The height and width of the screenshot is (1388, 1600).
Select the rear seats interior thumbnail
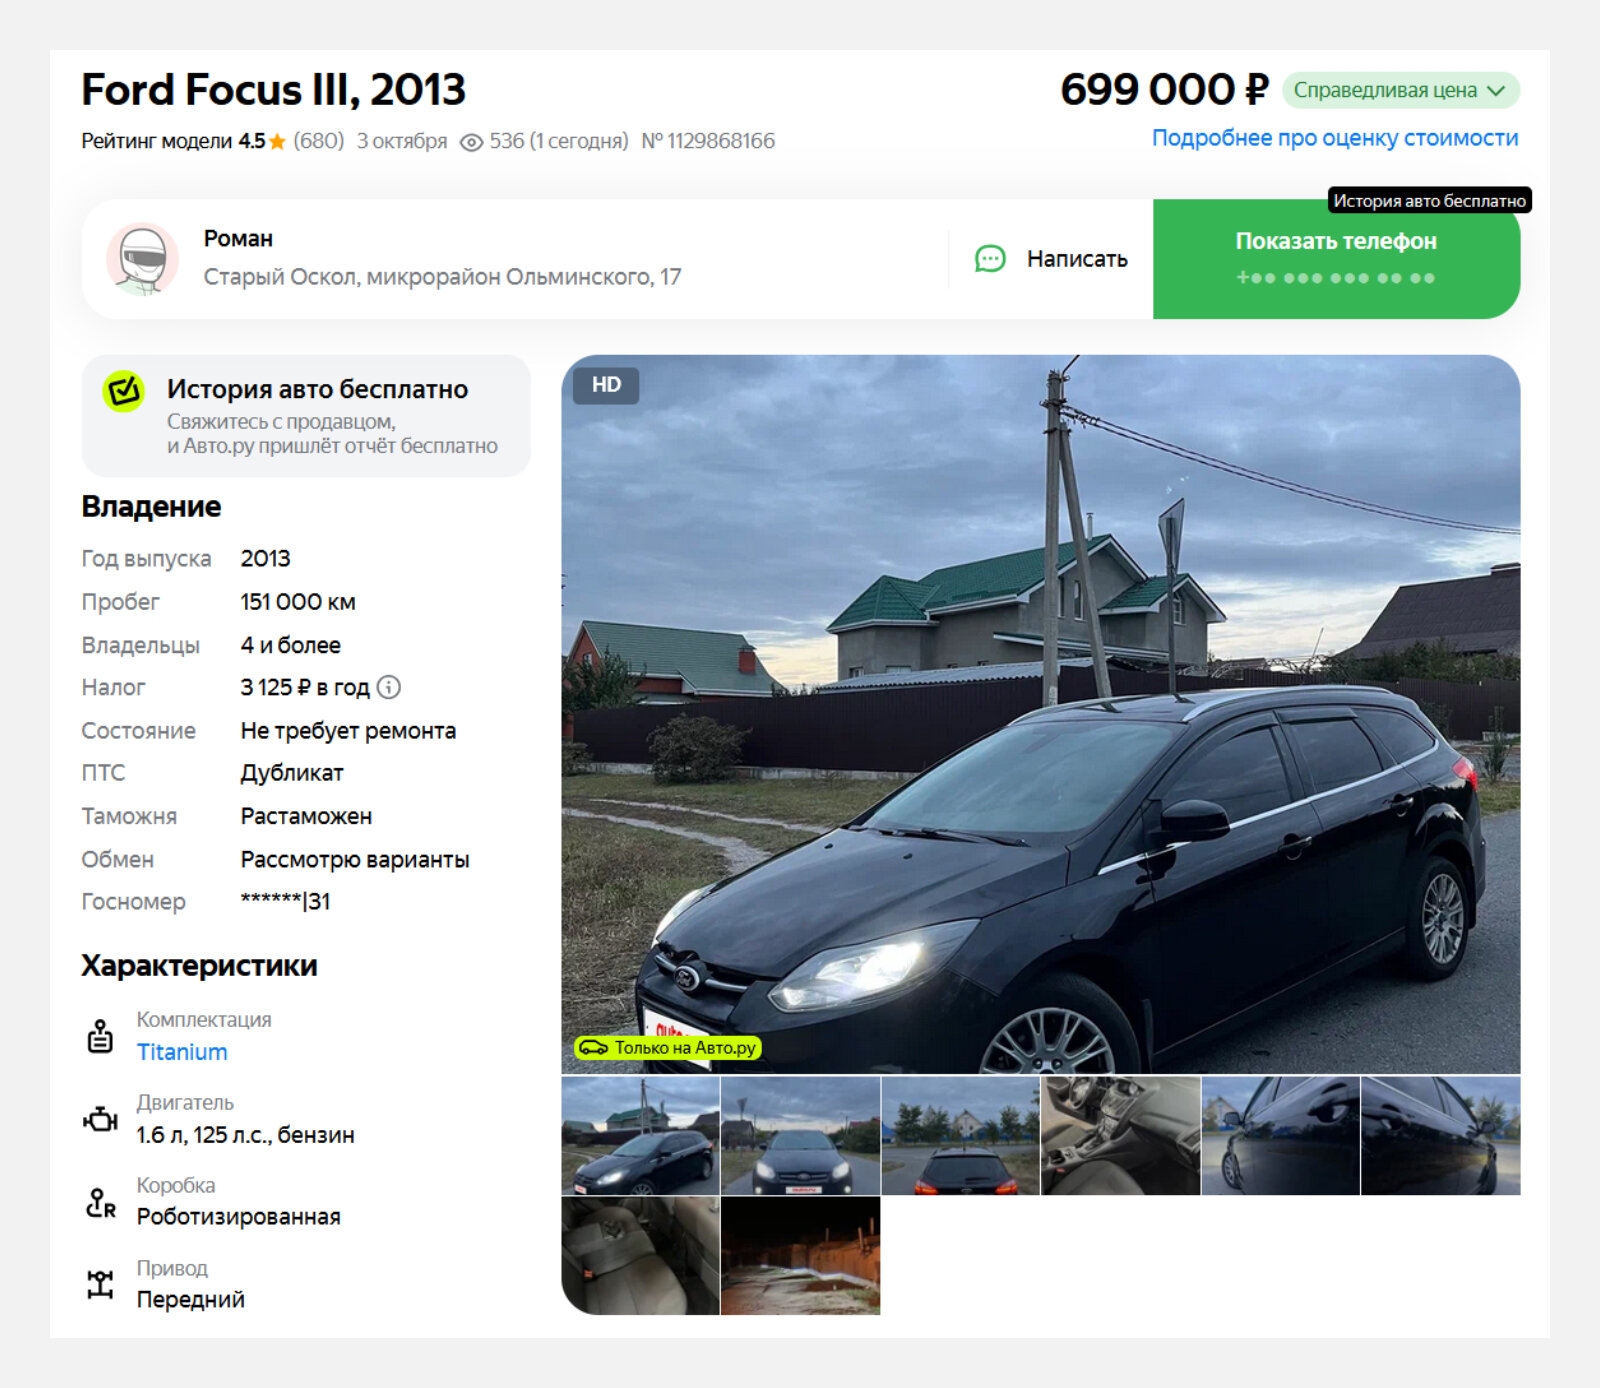pos(640,1256)
